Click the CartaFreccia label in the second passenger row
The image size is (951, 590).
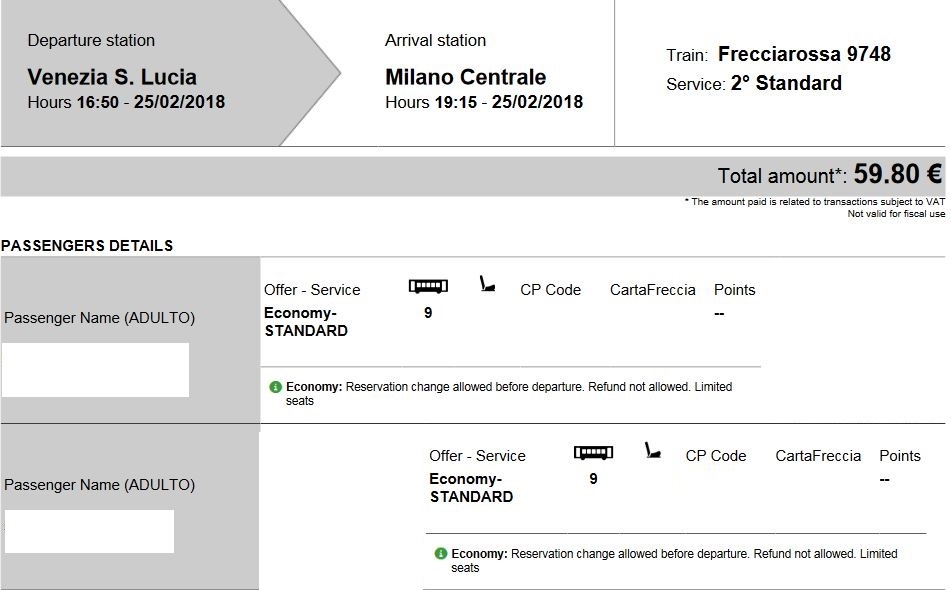click(x=817, y=456)
